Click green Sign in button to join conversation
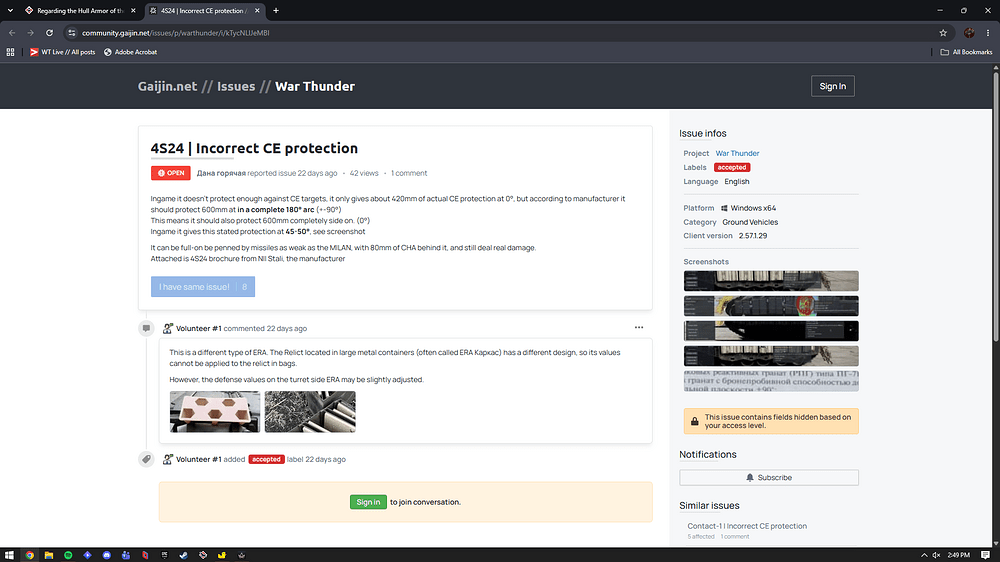1000x562 pixels. pos(368,502)
